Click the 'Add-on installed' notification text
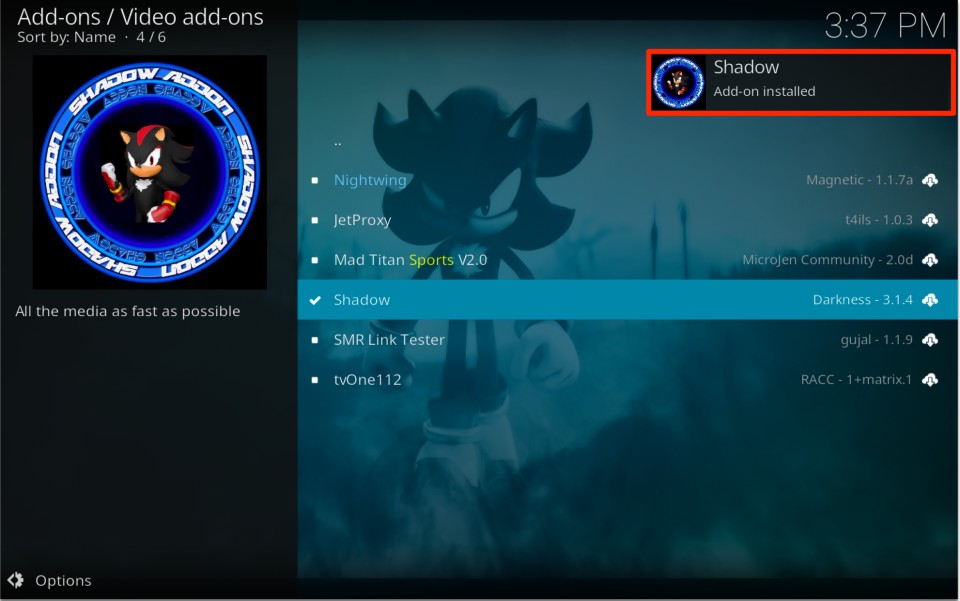 click(764, 91)
